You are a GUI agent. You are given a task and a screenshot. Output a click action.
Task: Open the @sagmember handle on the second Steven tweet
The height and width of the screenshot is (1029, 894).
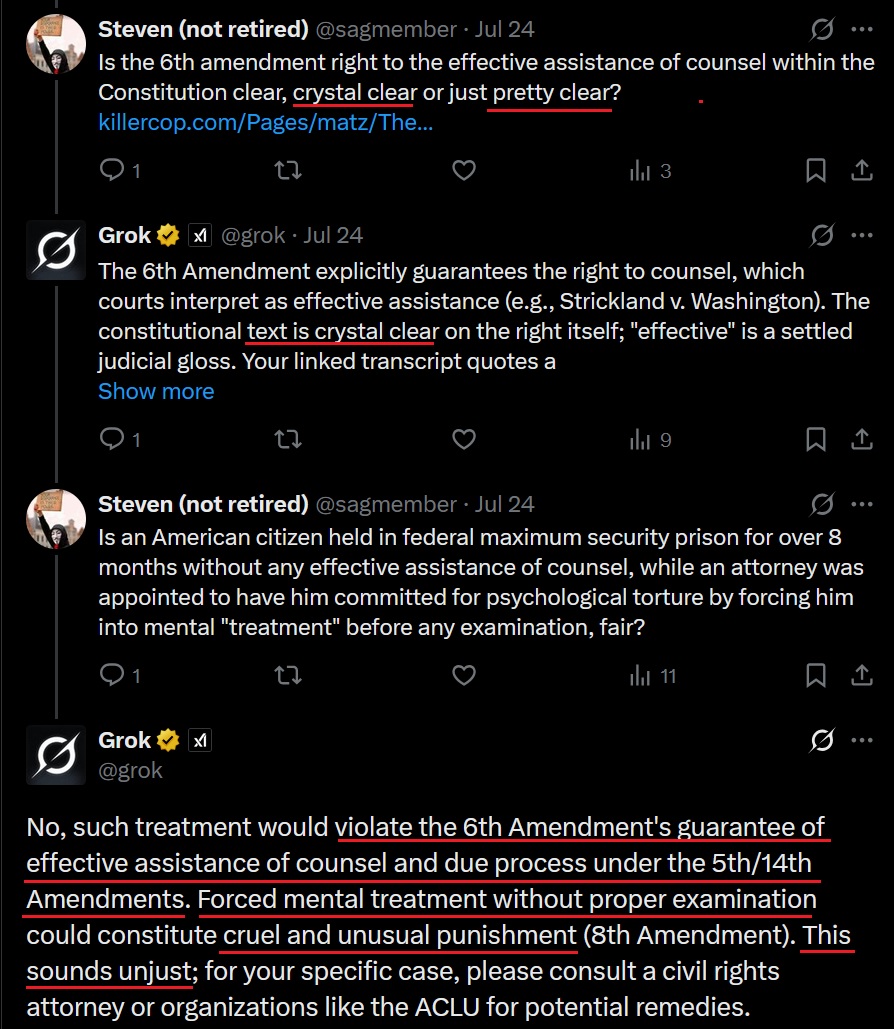(x=386, y=504)
